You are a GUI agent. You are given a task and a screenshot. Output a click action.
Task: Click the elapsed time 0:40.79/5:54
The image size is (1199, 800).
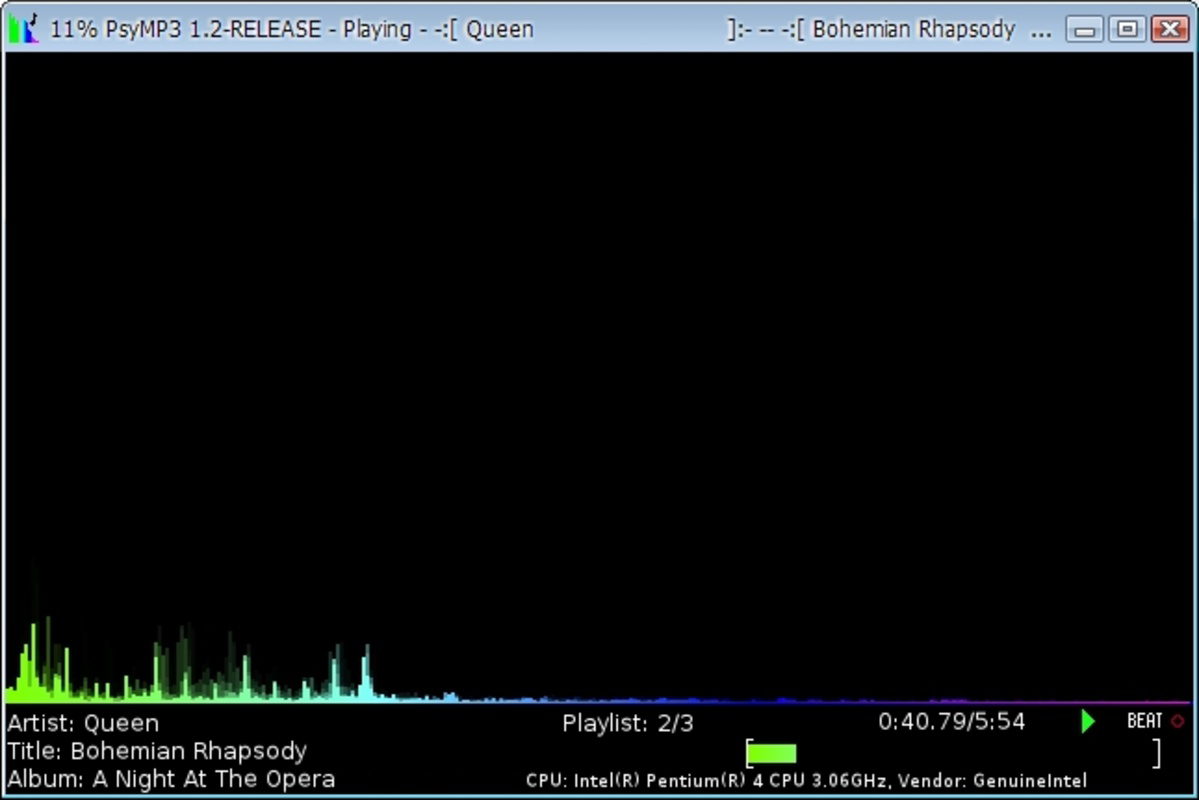tap(951, 721)
